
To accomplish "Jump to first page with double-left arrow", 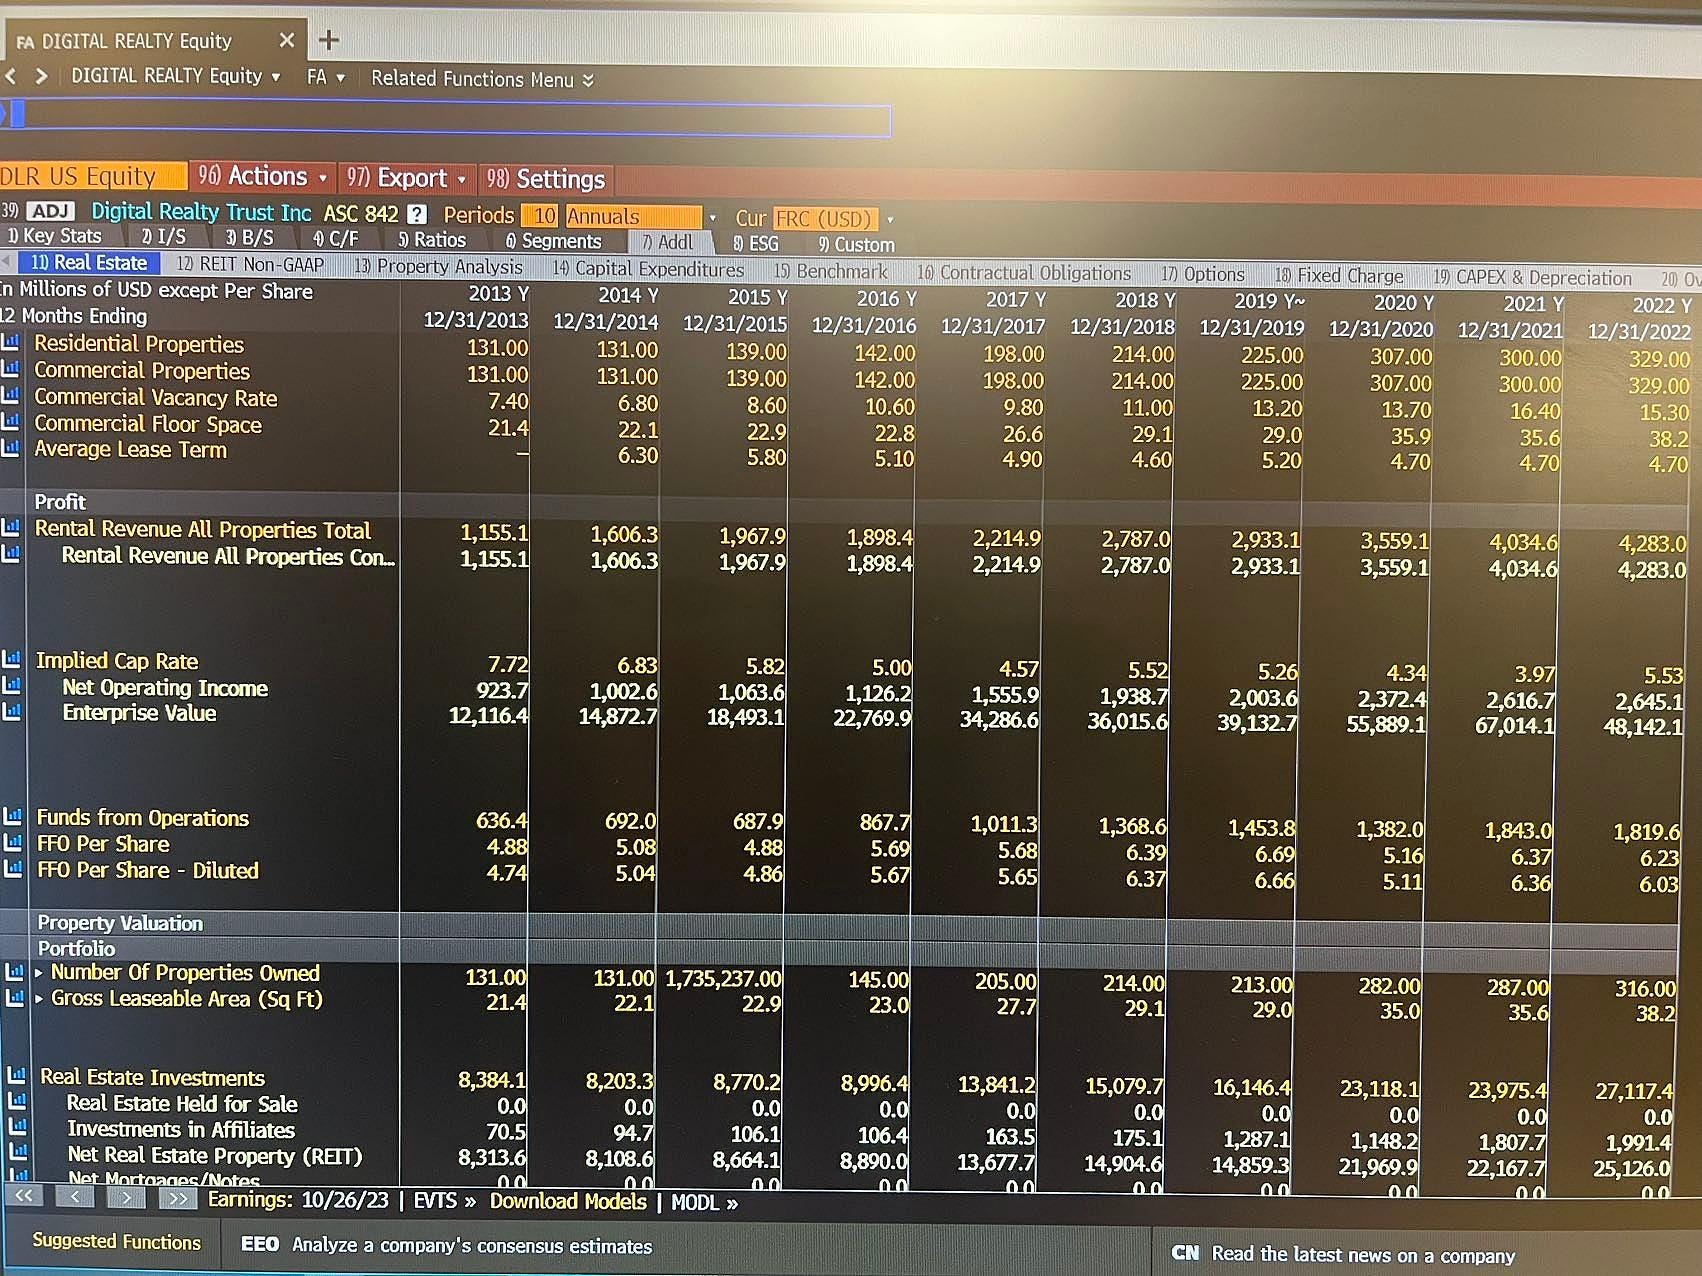I will pyautogui.click(x=24, y=1196).
